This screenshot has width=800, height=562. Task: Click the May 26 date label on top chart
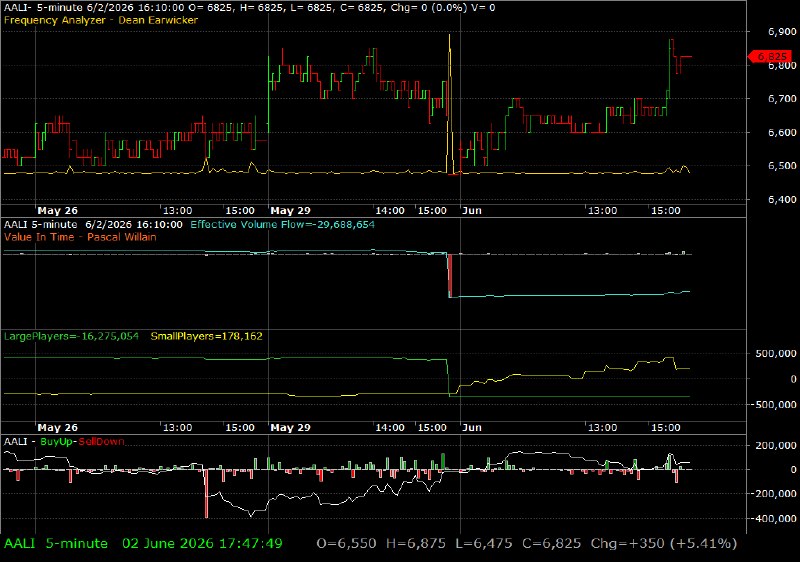click(x=58, y=211)
